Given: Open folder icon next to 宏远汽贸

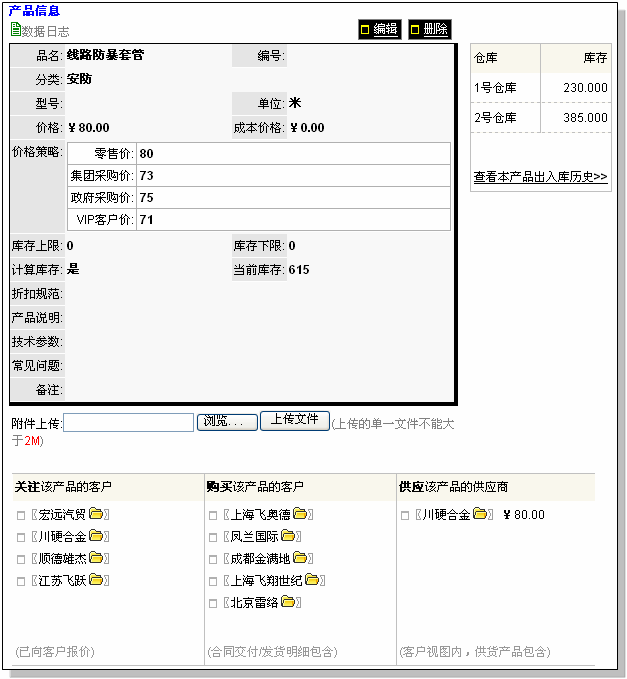Looking at the screenshot, I should (x=96, y=515).
